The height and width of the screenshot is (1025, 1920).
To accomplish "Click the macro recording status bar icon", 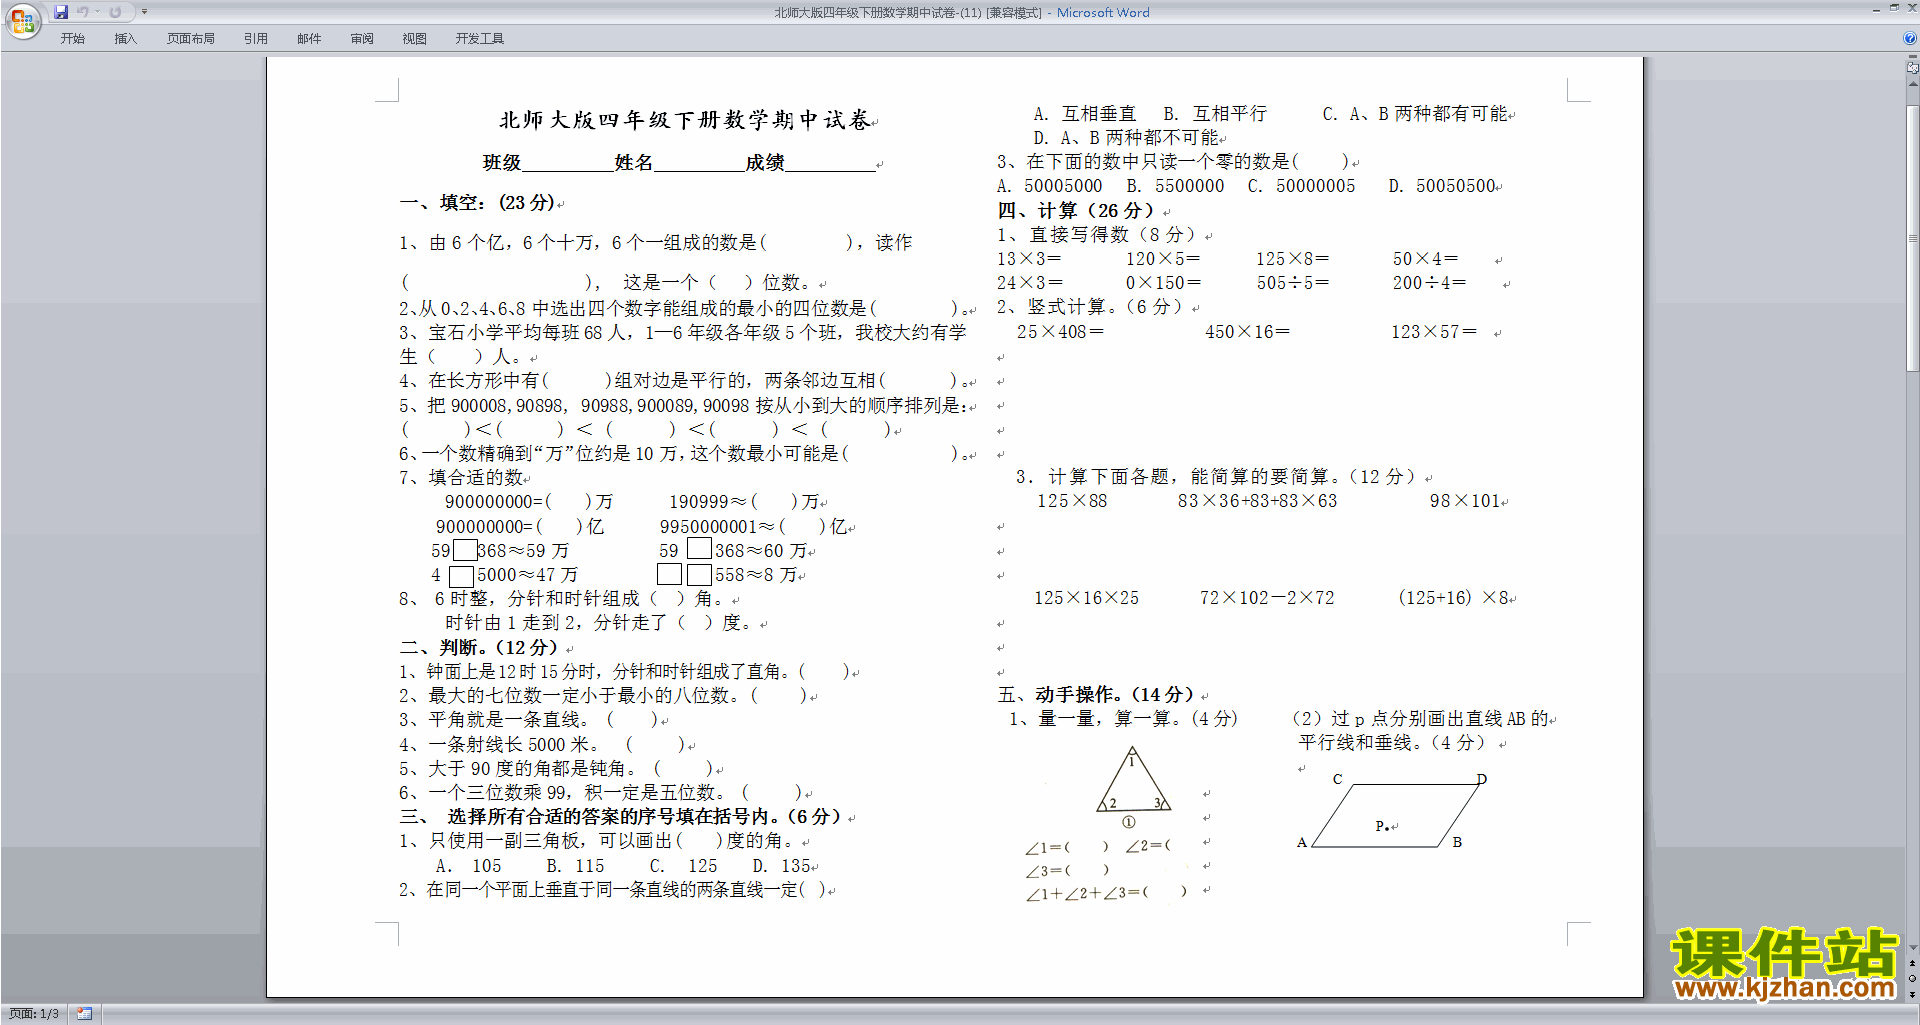I will click(x=85, y=1014).
